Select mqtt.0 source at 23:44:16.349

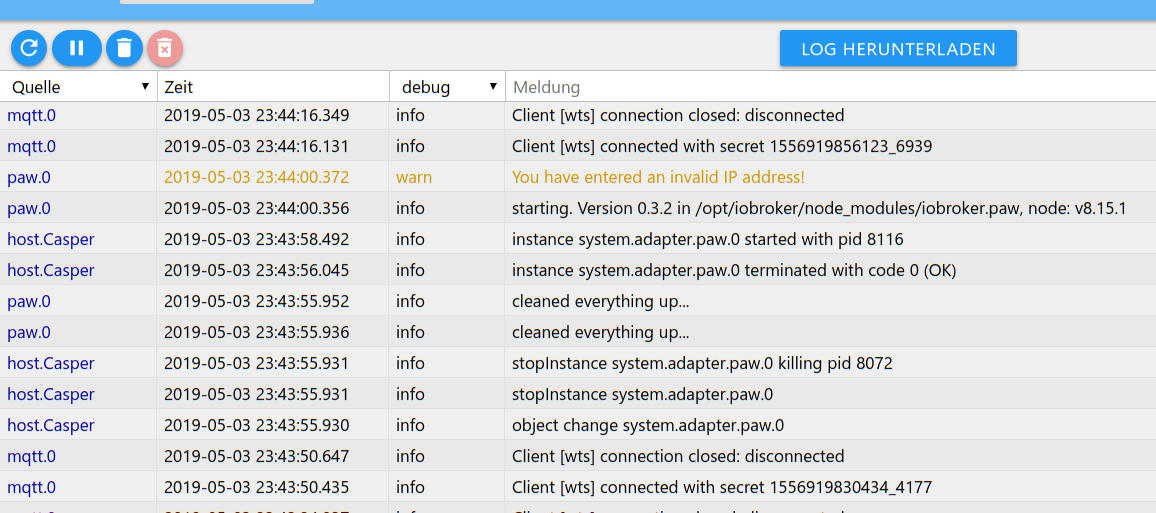pyautogui.click(x=32, y=116)
